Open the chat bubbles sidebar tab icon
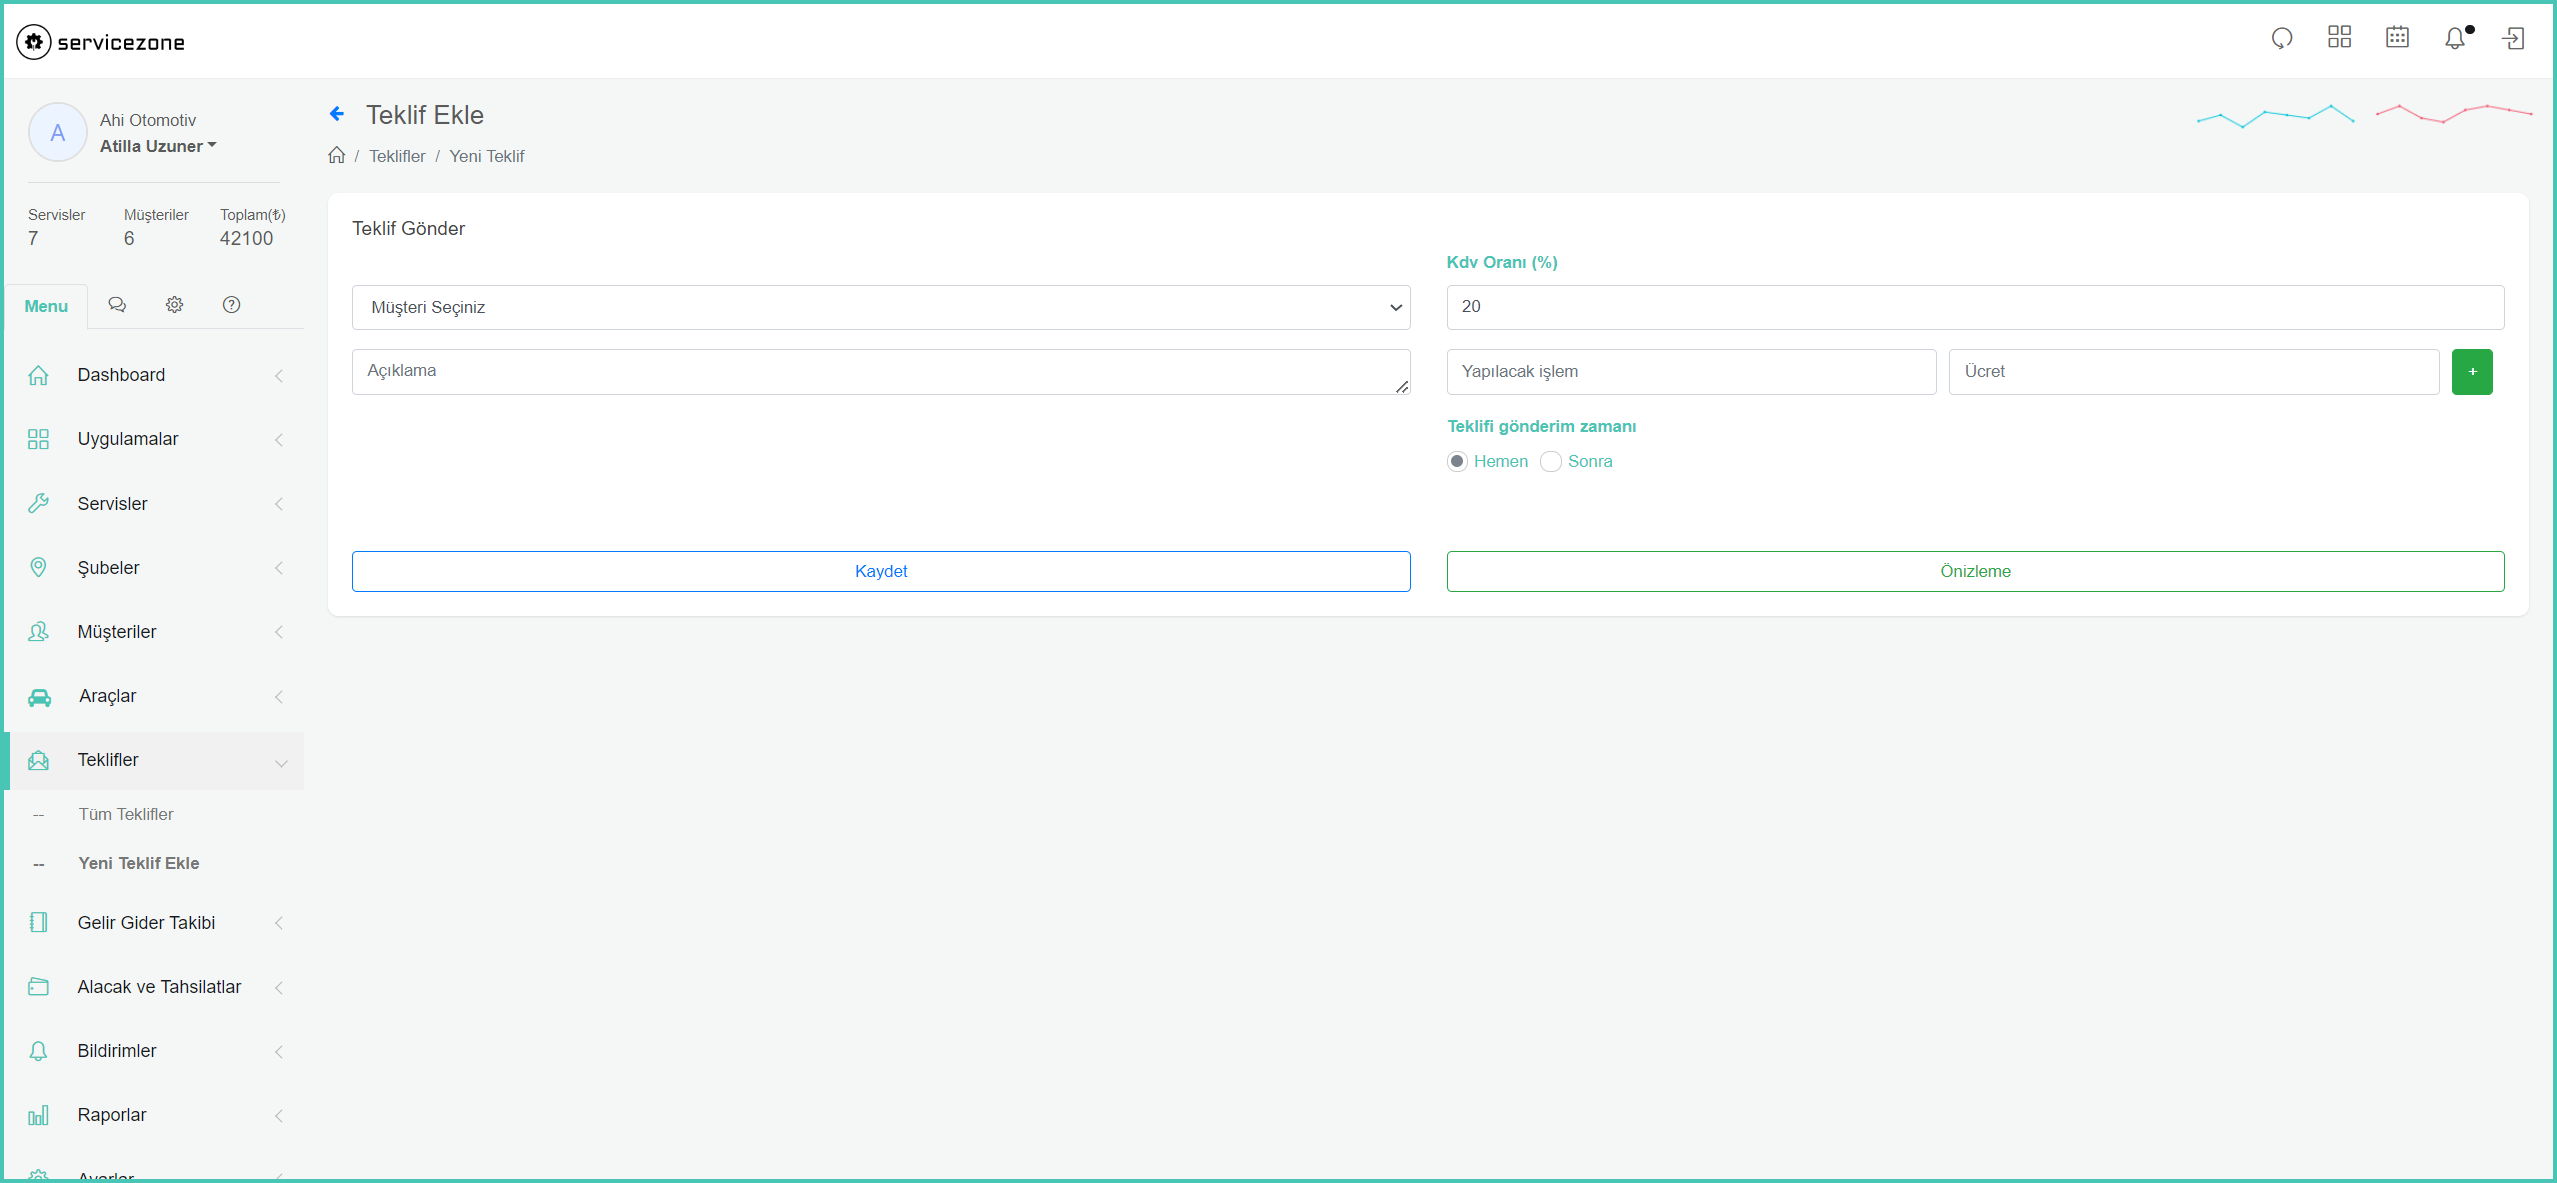Image resolution: width=2557 pixels, height=1183 pixels. pos(117,305)
